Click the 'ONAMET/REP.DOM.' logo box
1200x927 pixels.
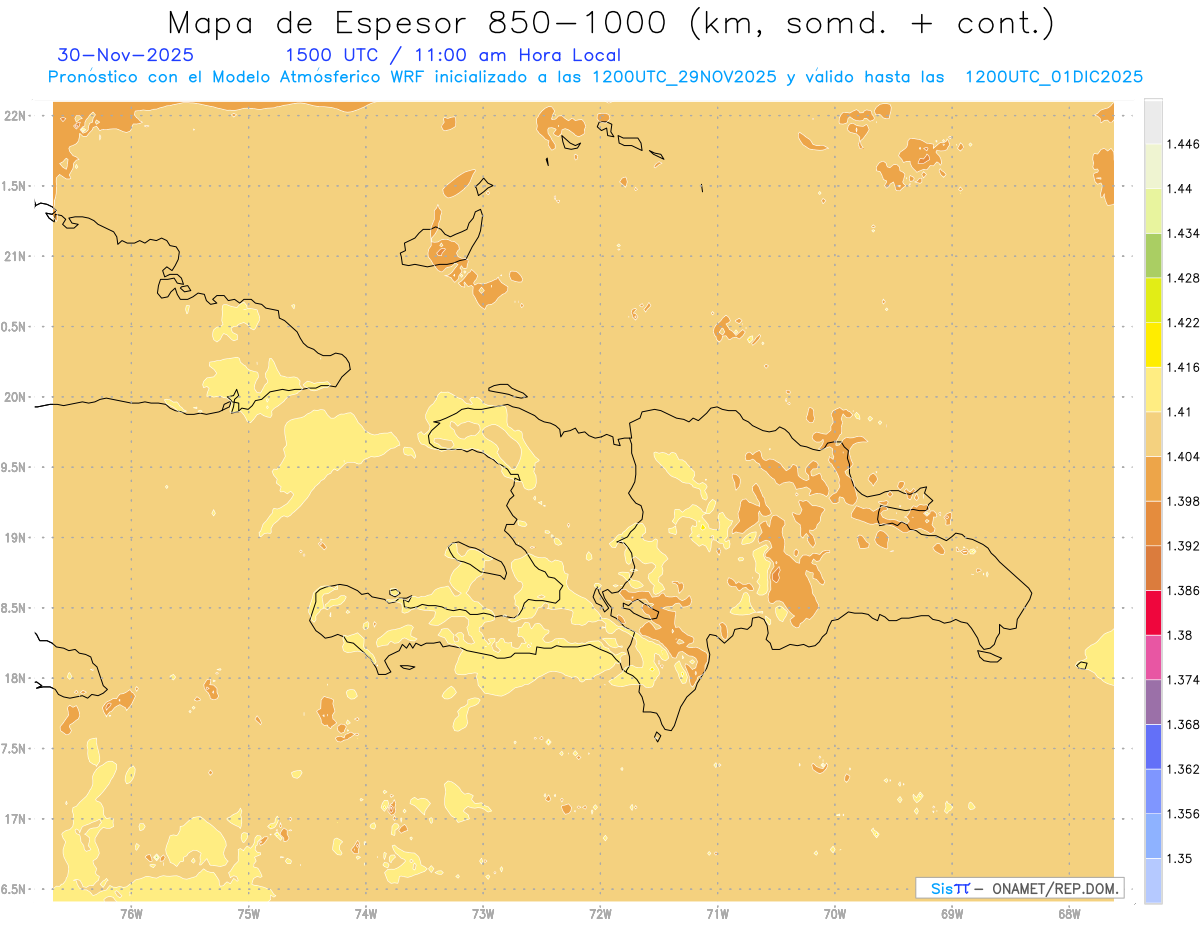click(1020, 888)
